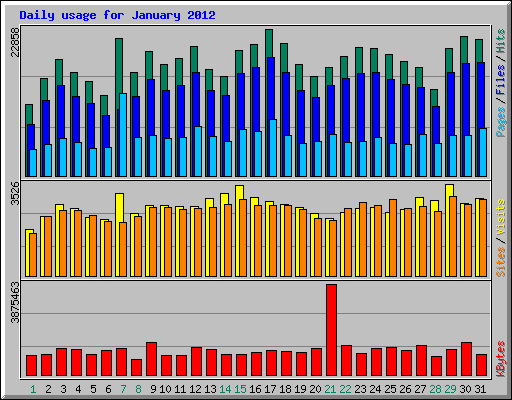Viewport: 512px width, 400px height.
Task: Click the day label 20
Action: pyautogui.click(x=315, y=389)
